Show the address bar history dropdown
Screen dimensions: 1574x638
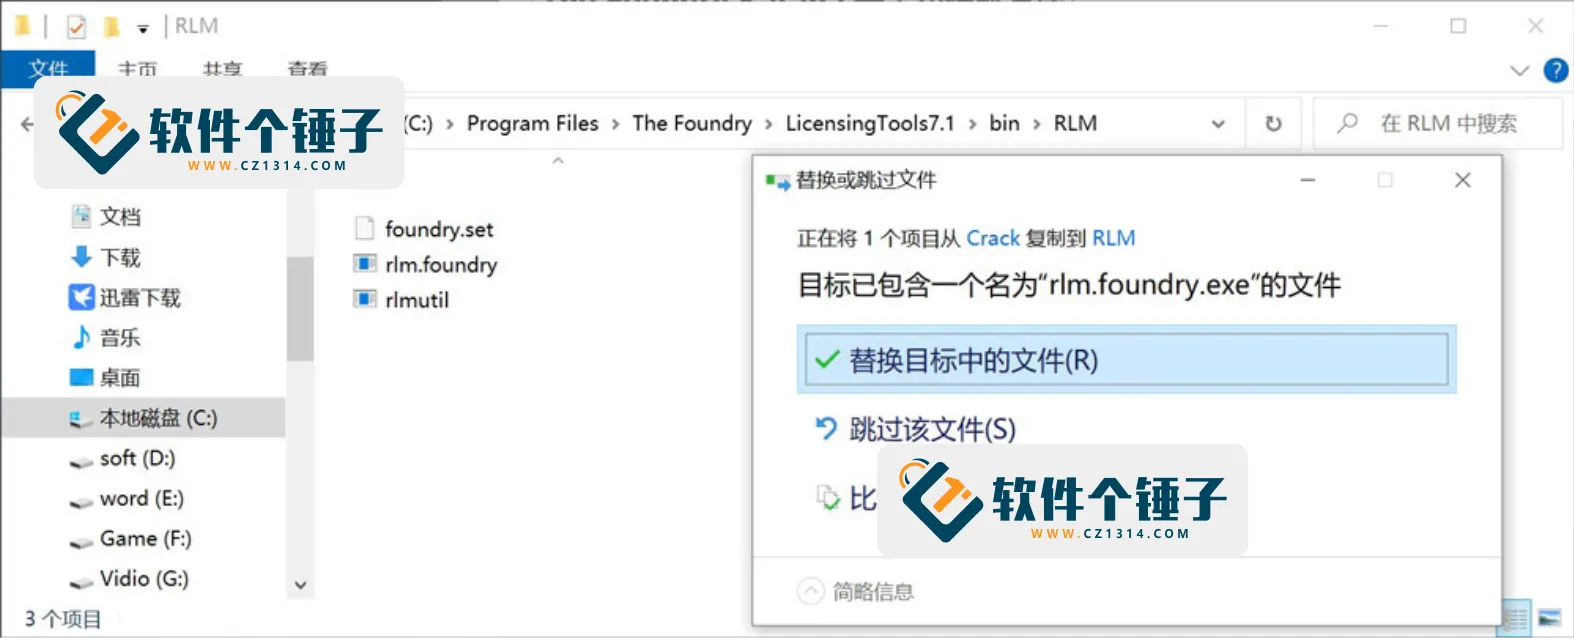(x=1218, y=124)
